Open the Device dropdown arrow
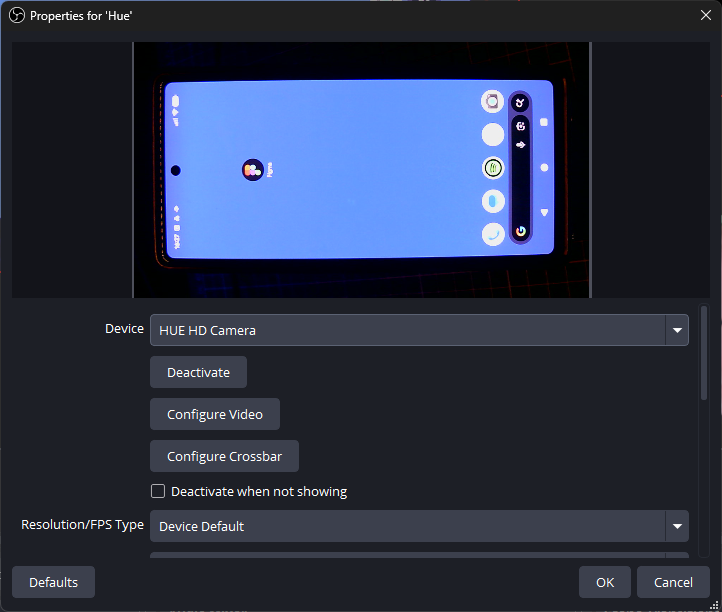The width and height of the screenshot is (722, 612). point(677,330)
